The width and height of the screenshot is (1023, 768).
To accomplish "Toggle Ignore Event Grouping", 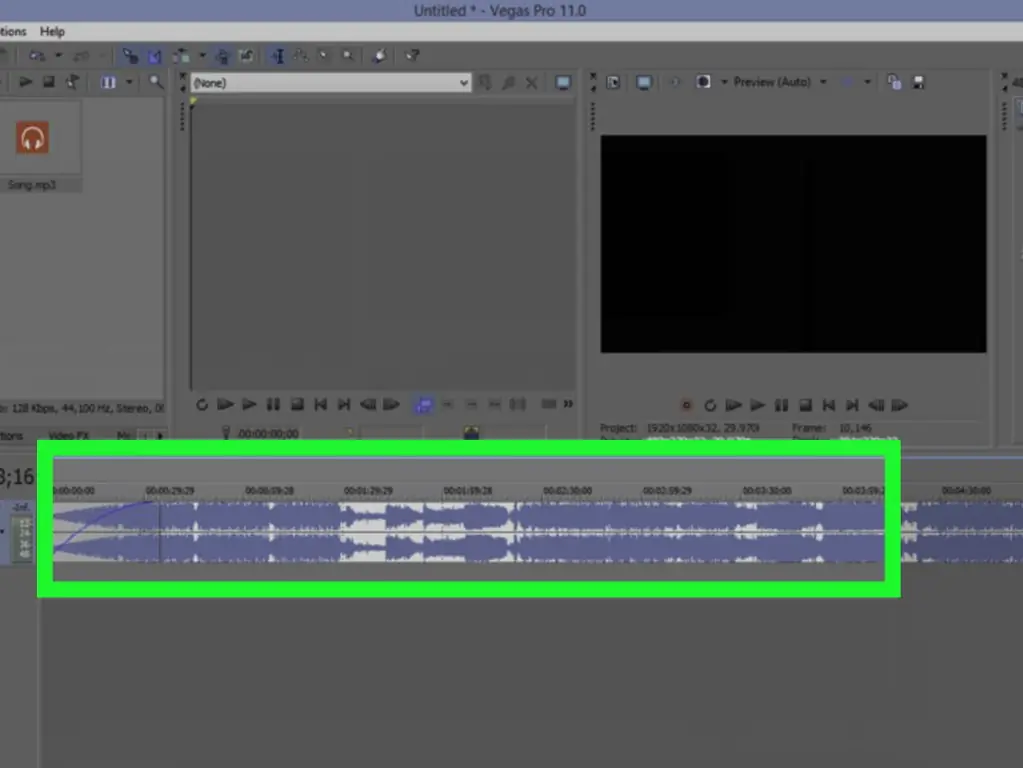I will [x=246, y=56].
